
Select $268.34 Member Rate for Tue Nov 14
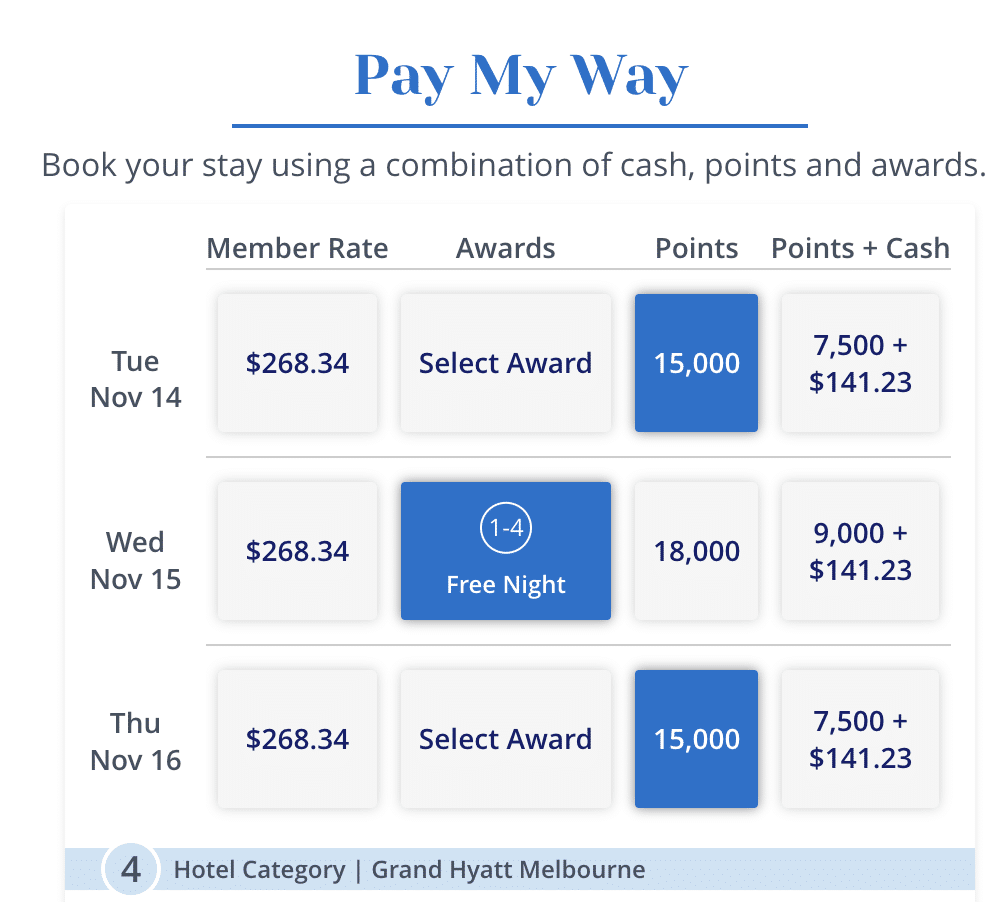297,363
